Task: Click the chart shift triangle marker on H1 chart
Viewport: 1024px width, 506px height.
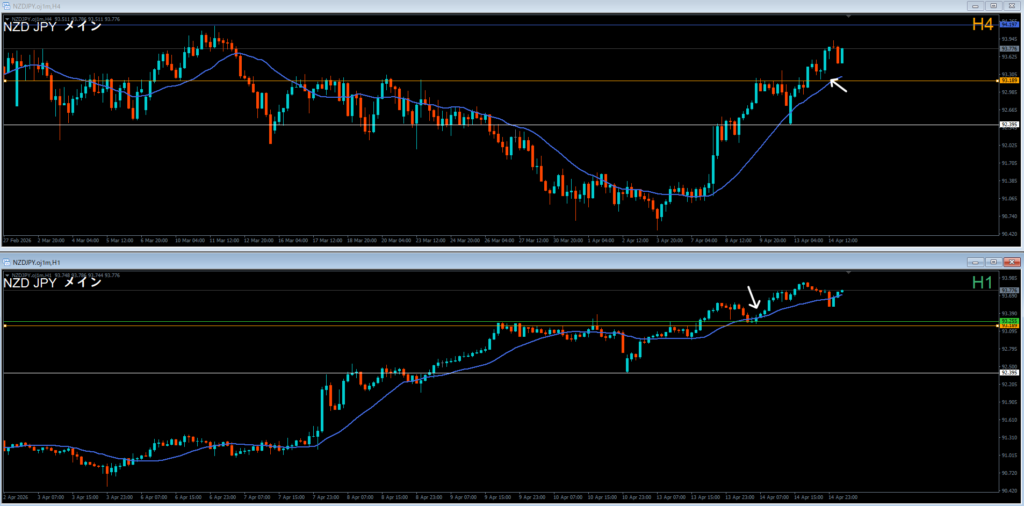Action: click(x=849, y=272)
